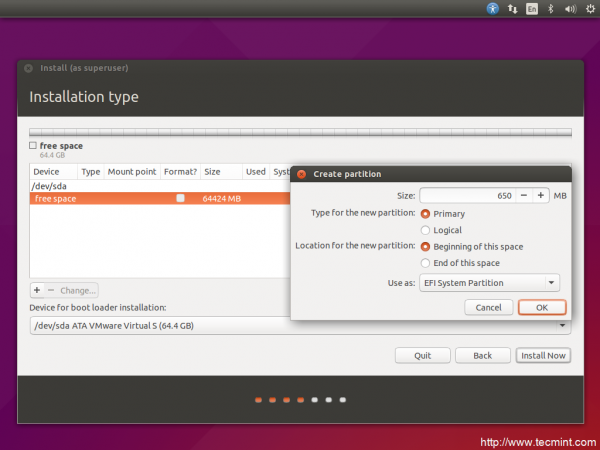This screenshot has height=450, width=600.
Task: Click OK to create the partition
Action: [x=541, y=308]
